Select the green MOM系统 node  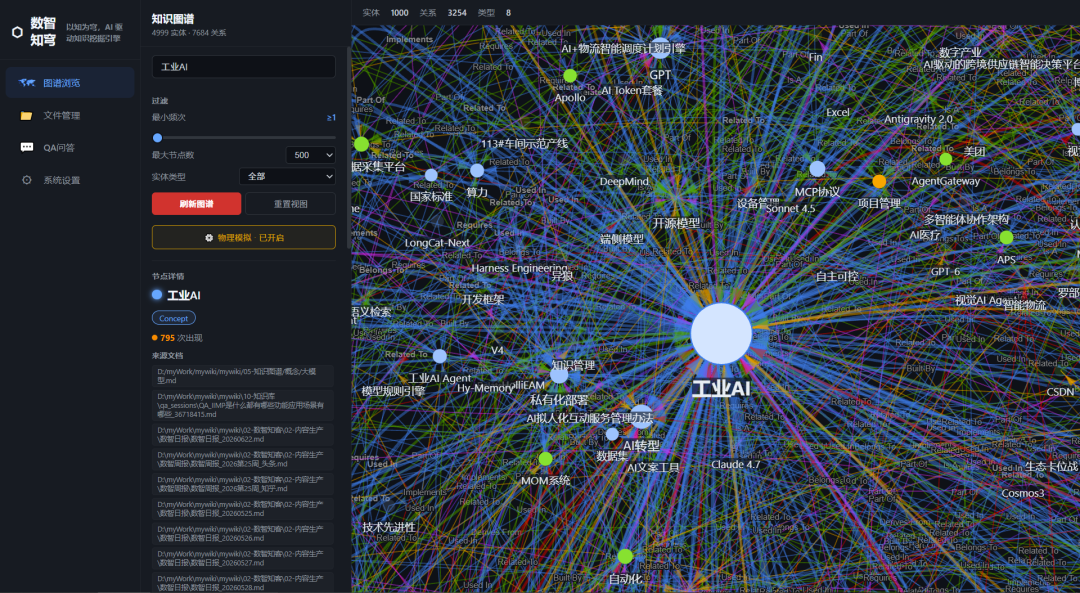pos(546,459)
